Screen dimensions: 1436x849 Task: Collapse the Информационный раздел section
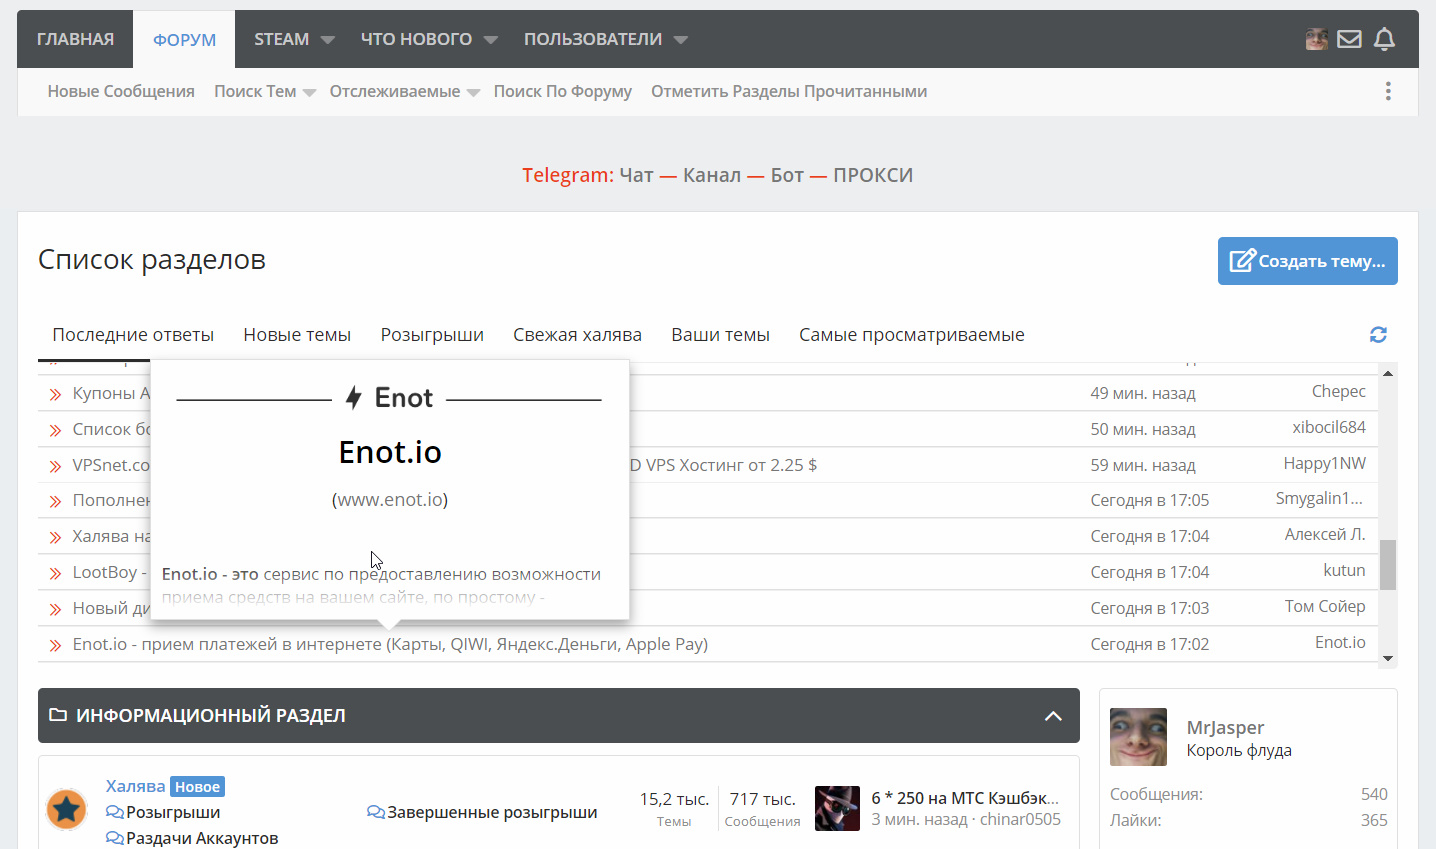pos(1053,715)
